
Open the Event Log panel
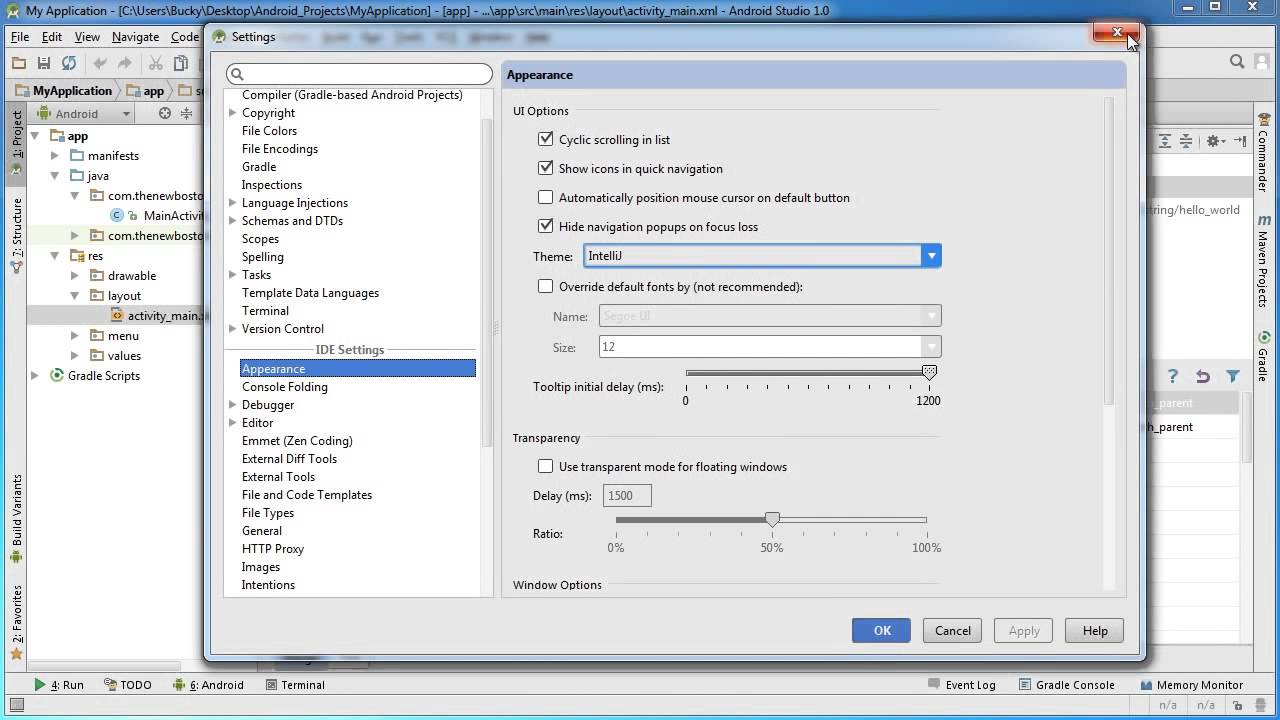[x=961, y=685]
